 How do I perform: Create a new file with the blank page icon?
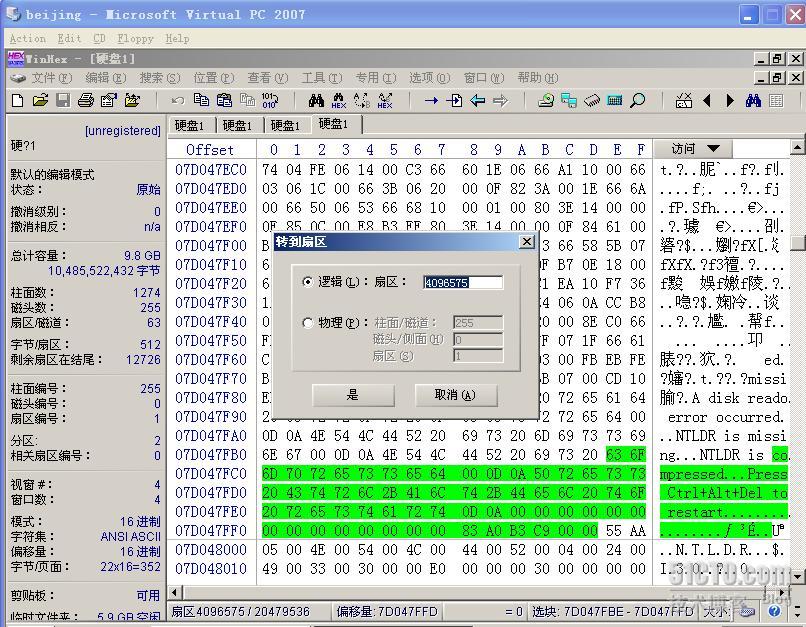17,100
